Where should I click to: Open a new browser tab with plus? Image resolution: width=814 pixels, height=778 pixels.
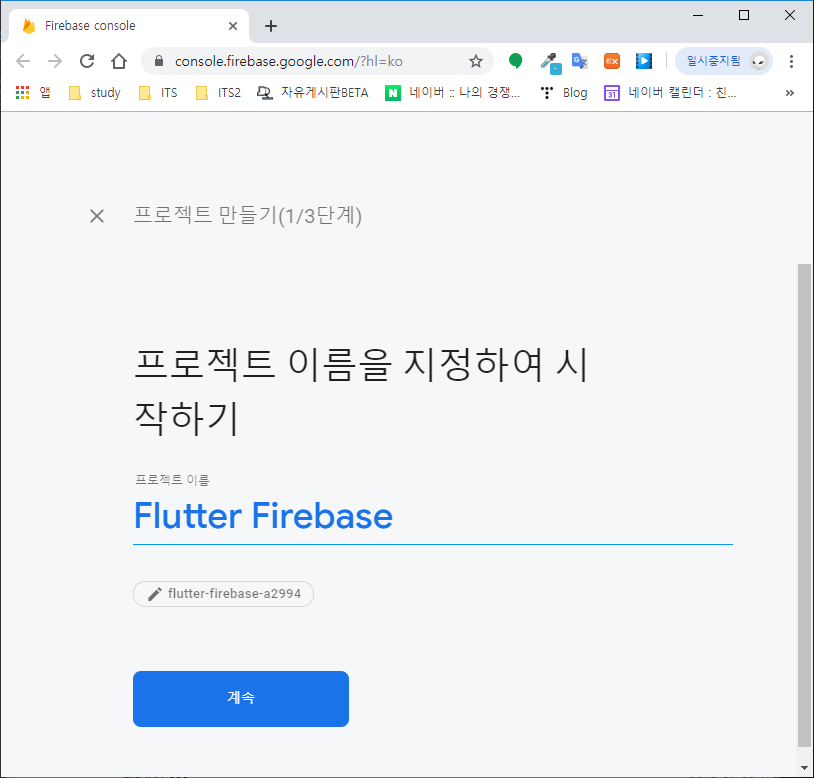(x=270, y=26)
